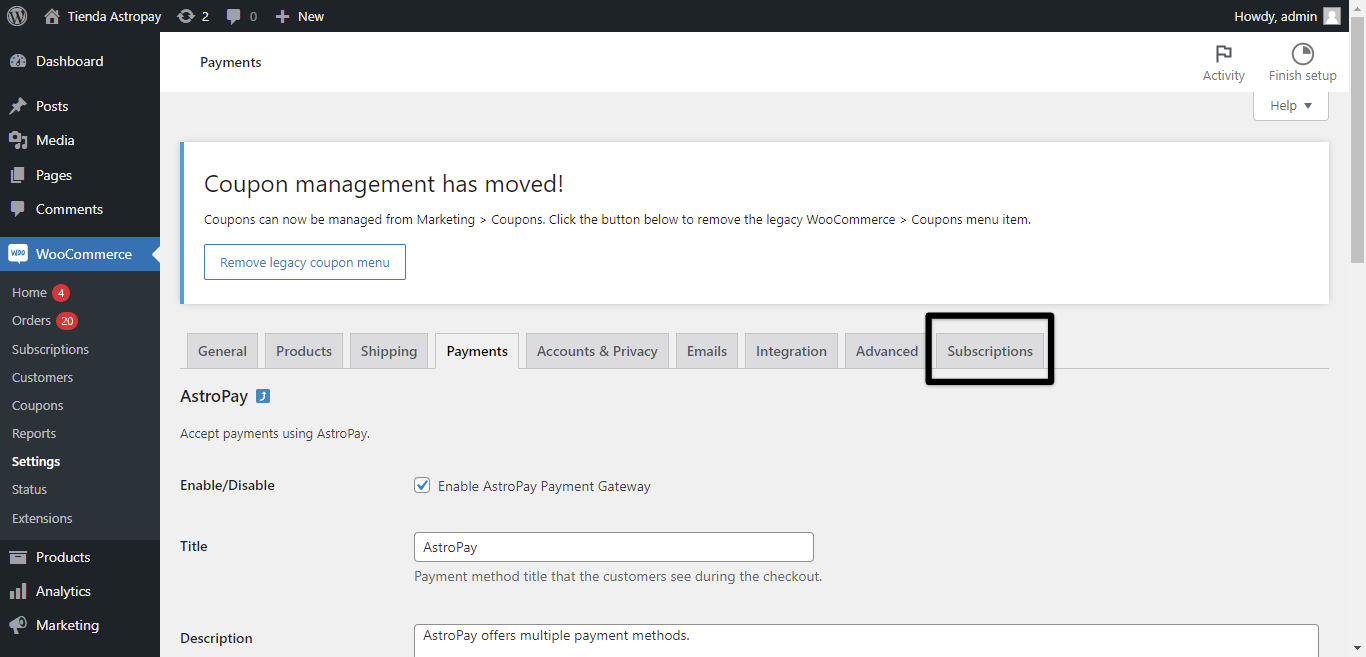Viewport: 1366px width, 657px height.
Task: Open the Status submenu item
Action: pos(29,489)
